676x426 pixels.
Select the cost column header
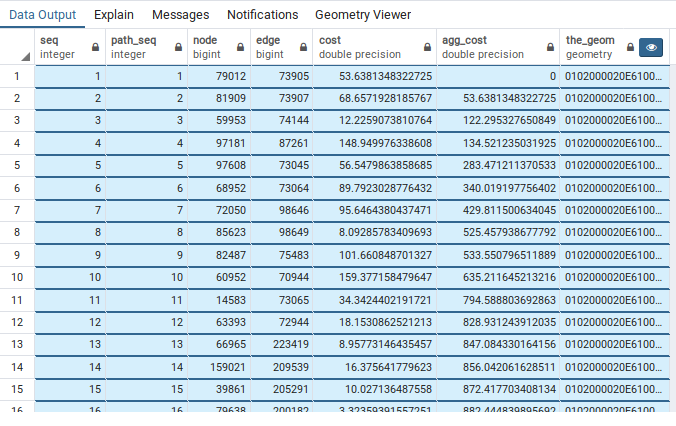(x=375, y=47)
